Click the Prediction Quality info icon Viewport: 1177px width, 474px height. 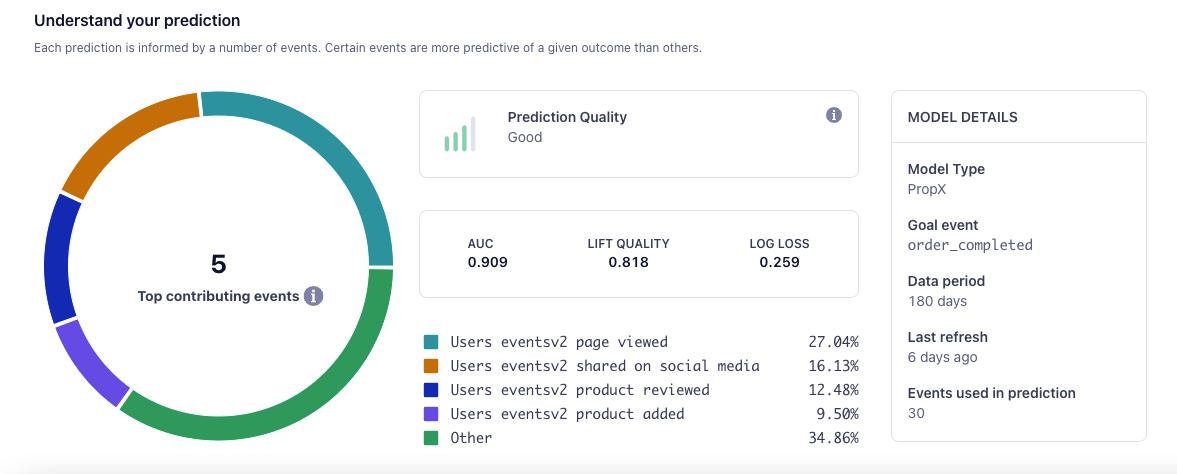(x=834, y=116)
